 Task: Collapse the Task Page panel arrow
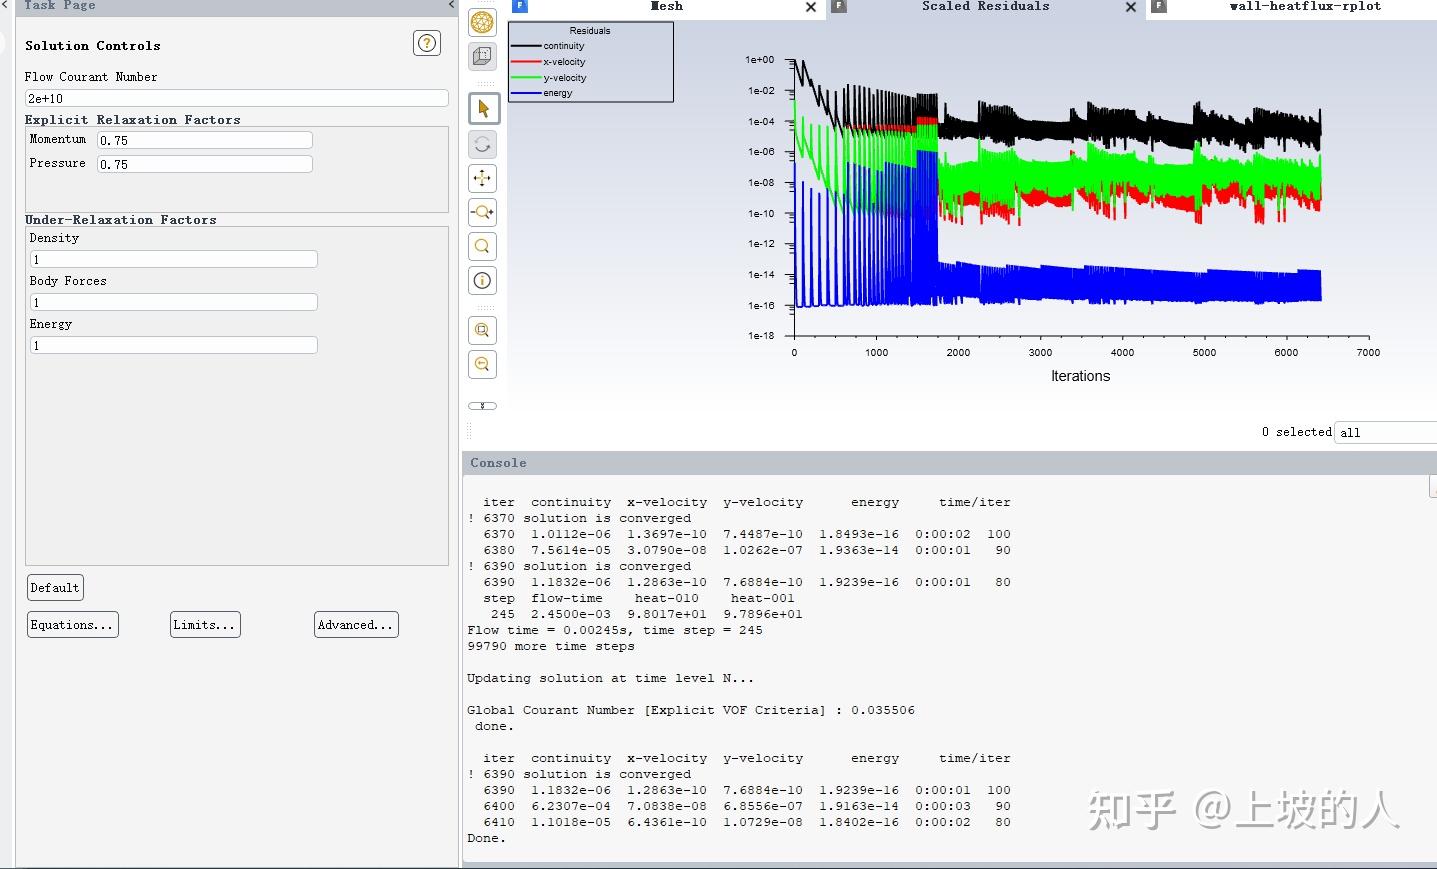click(x=452, y=6)
